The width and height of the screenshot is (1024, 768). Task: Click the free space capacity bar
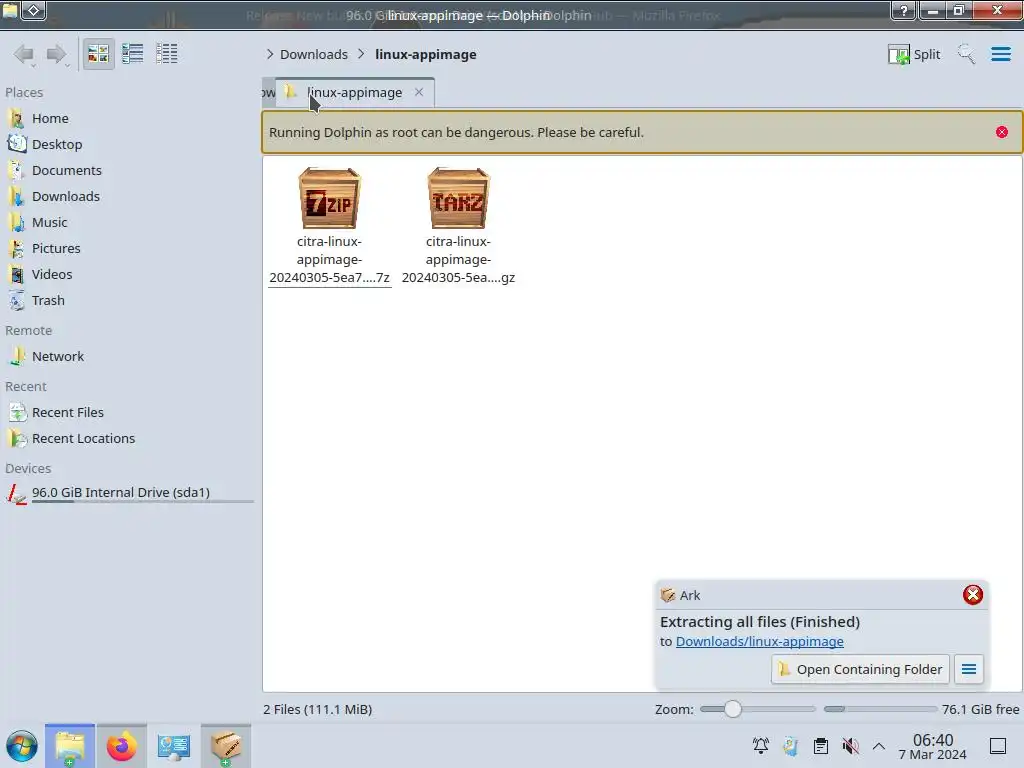[880, 709]
